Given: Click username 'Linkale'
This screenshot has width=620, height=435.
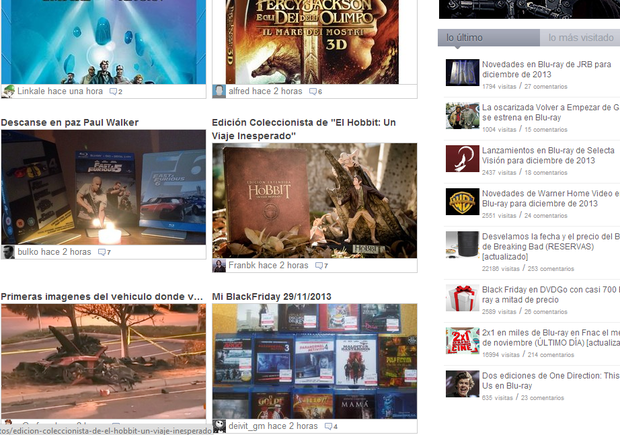Looking at the screenshot, I should [x=31, y=91].
